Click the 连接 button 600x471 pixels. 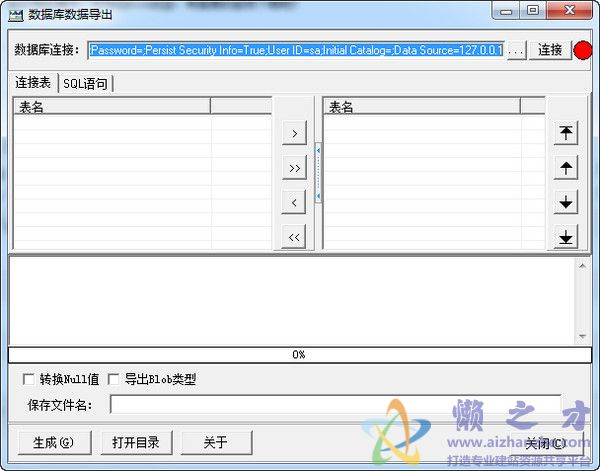tap(550, 50)
